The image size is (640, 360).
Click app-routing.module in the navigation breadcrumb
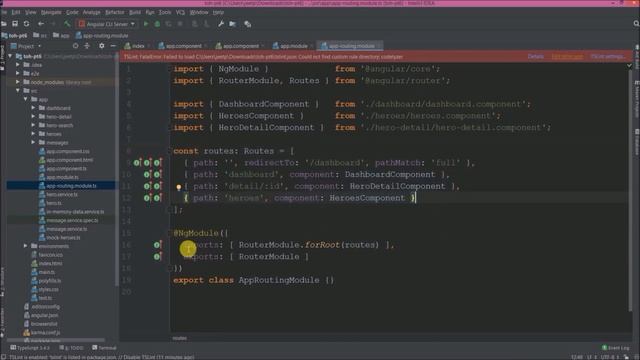coord(102,36)
